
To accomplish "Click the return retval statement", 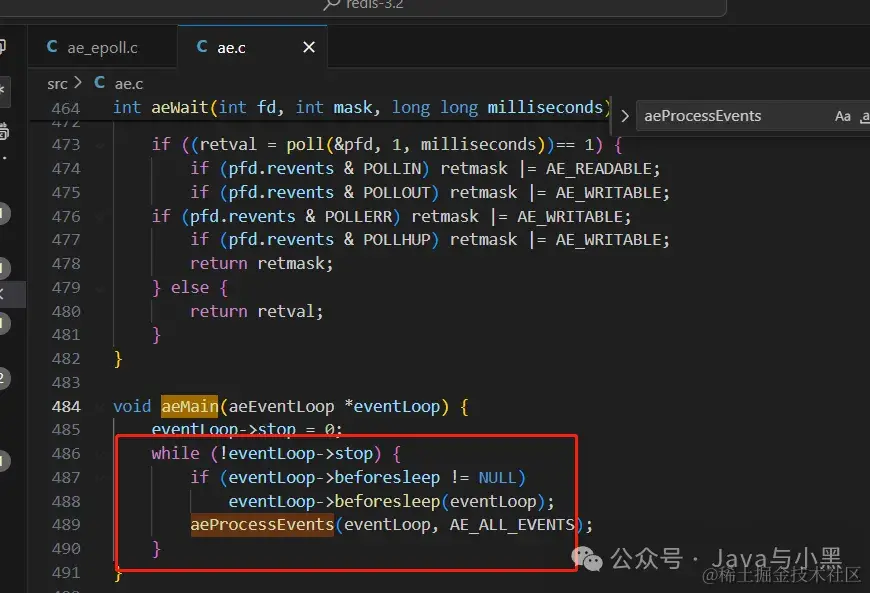I will (256, 311).
